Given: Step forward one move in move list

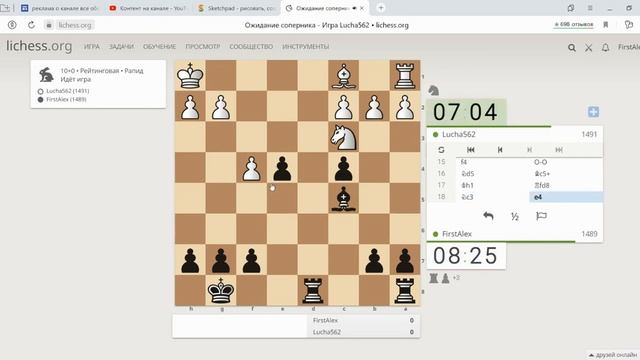Looking at the screenshot, I should click(529, 150).
